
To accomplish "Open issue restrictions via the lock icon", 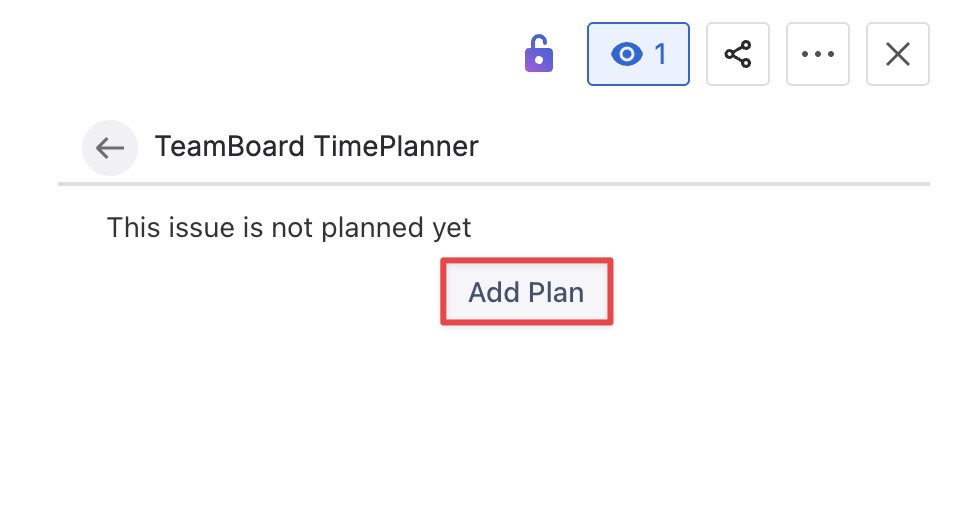I will [x=539, y=54].
